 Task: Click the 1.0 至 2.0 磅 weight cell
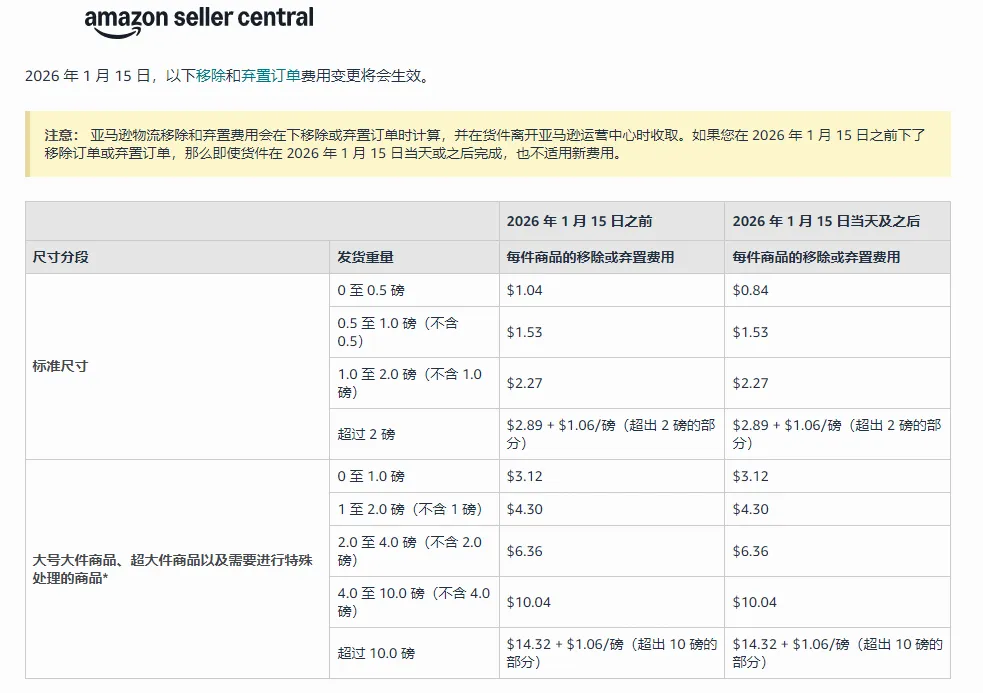[409, 383]
